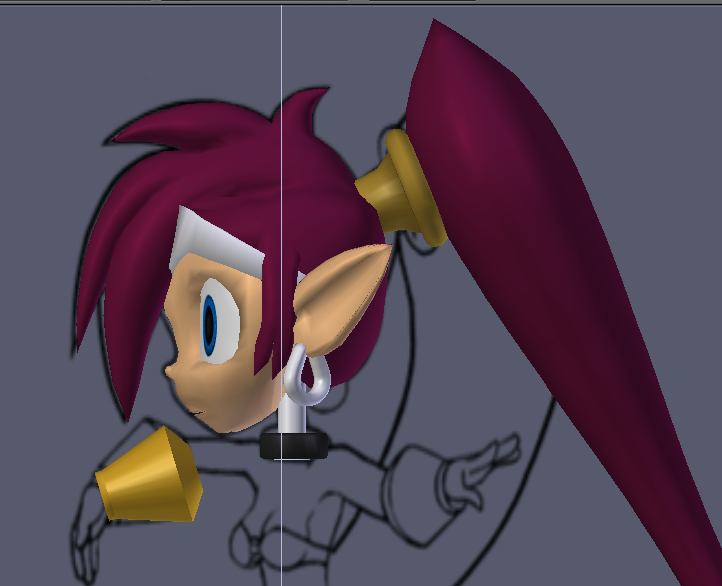Select the white headband on the forehead
The width and height of the screenshot is (722, 586).
coord(216,243)
